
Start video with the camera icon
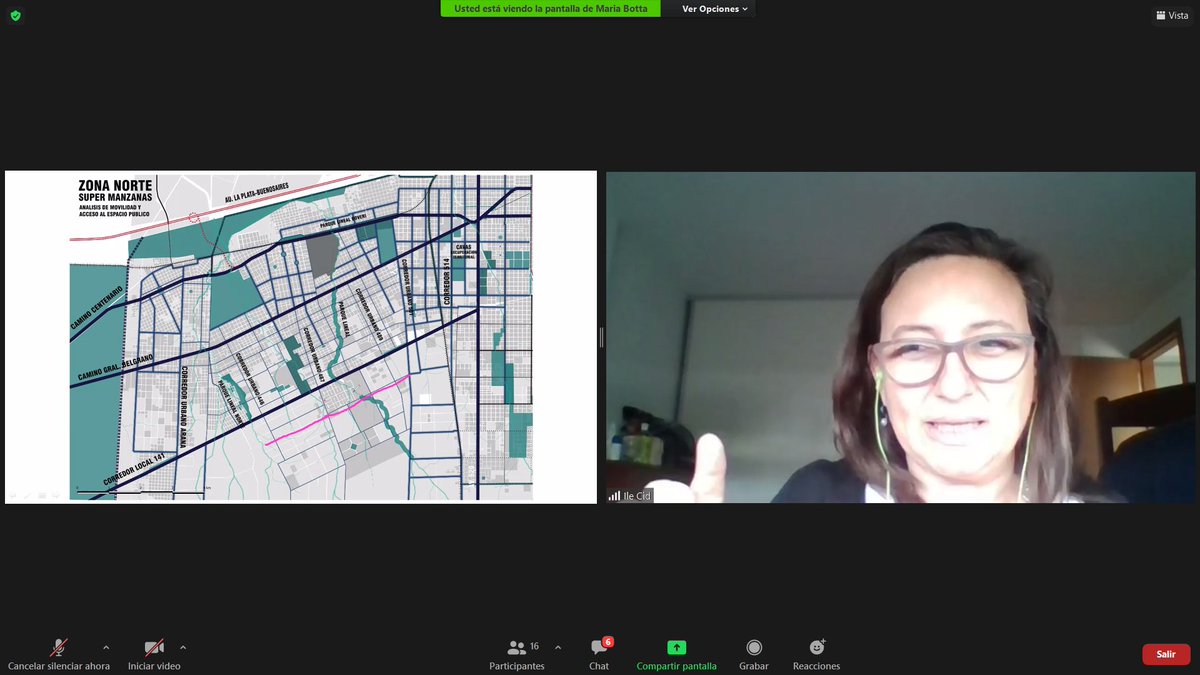coord(154,648)
